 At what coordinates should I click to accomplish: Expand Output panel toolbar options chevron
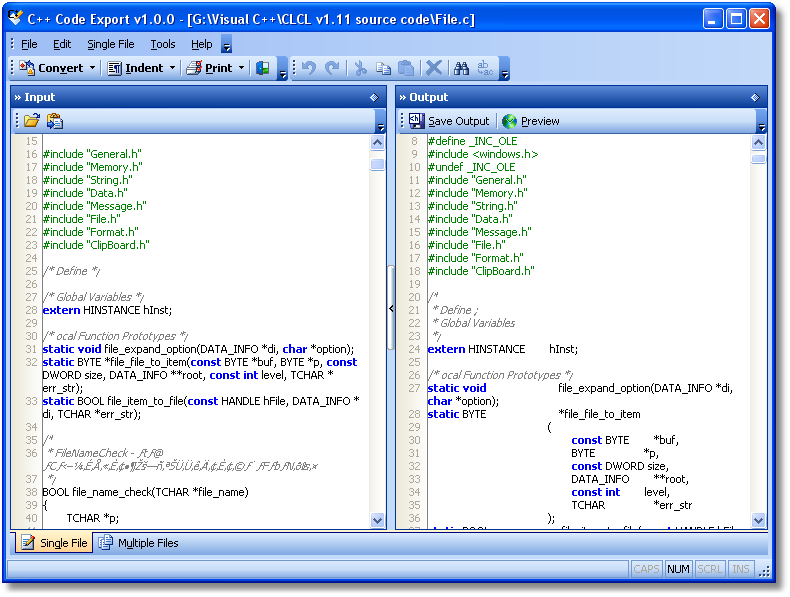[762, 121]
